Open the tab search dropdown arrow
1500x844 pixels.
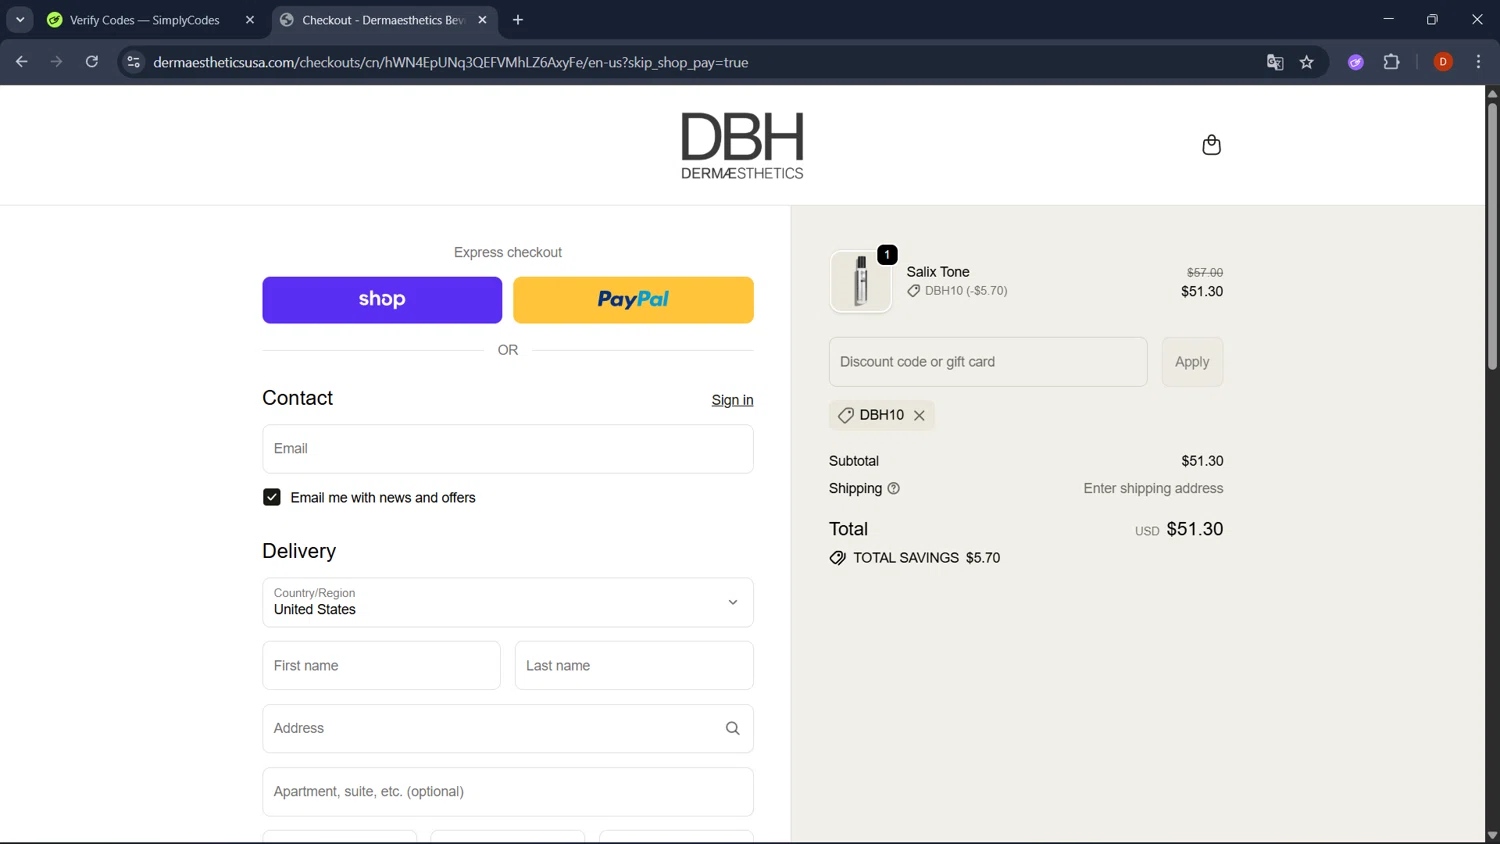tap(20, 20)
